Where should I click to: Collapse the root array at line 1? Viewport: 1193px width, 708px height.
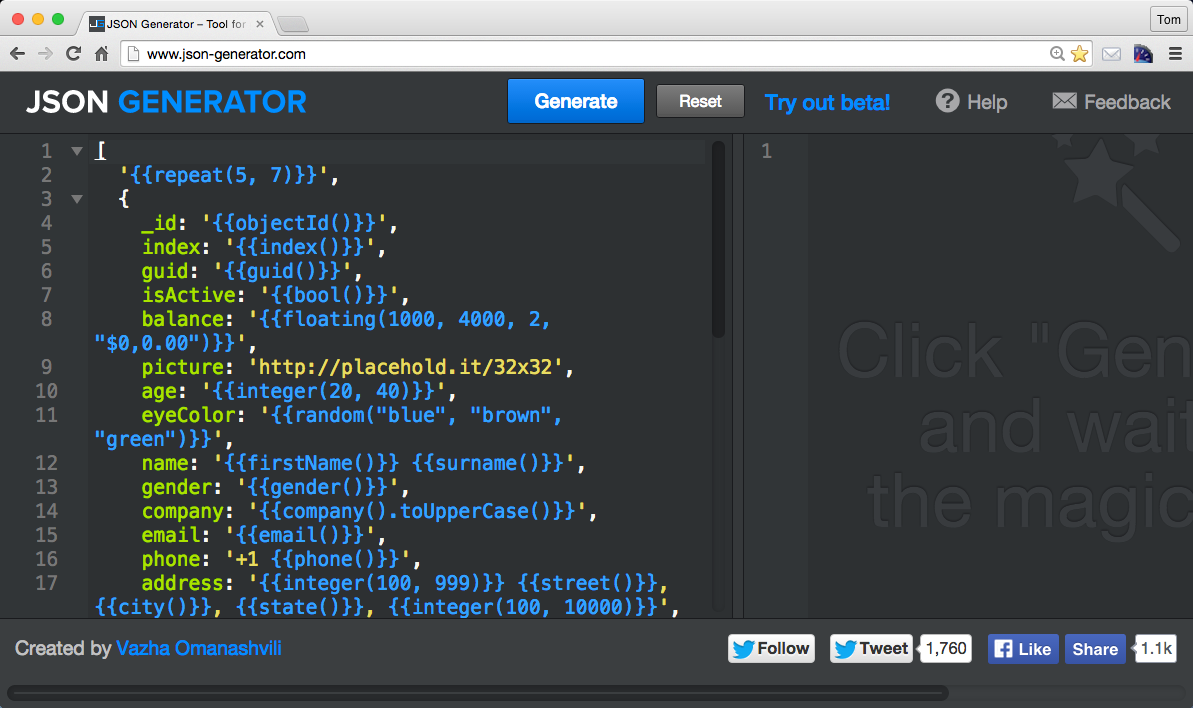click(77, 150)
